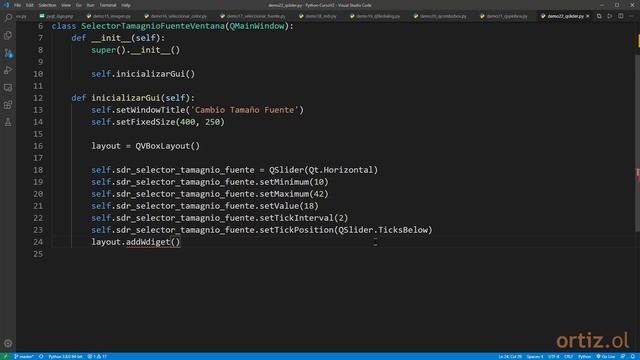Start Go Live server
Screen dimensions: 640x360
[606, 356]
